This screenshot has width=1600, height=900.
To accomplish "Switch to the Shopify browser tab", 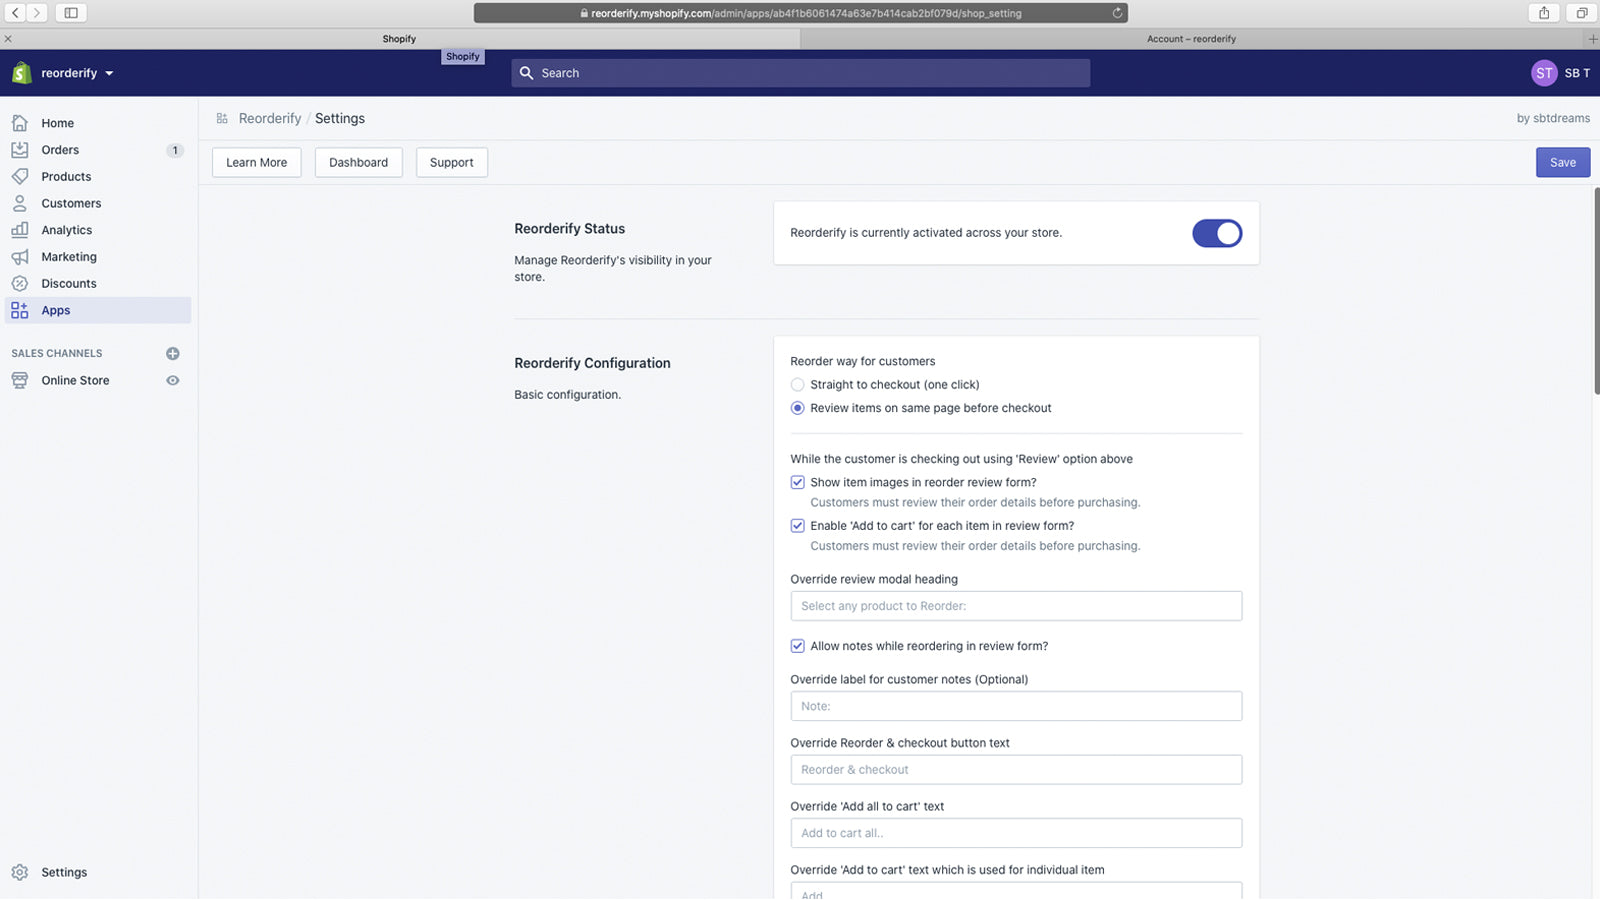I will (400, 38).
